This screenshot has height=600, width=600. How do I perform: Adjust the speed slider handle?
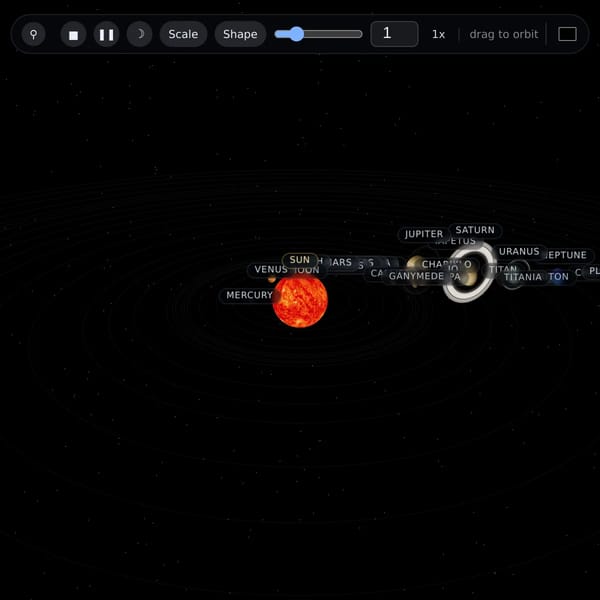click(x=296, y=34)
